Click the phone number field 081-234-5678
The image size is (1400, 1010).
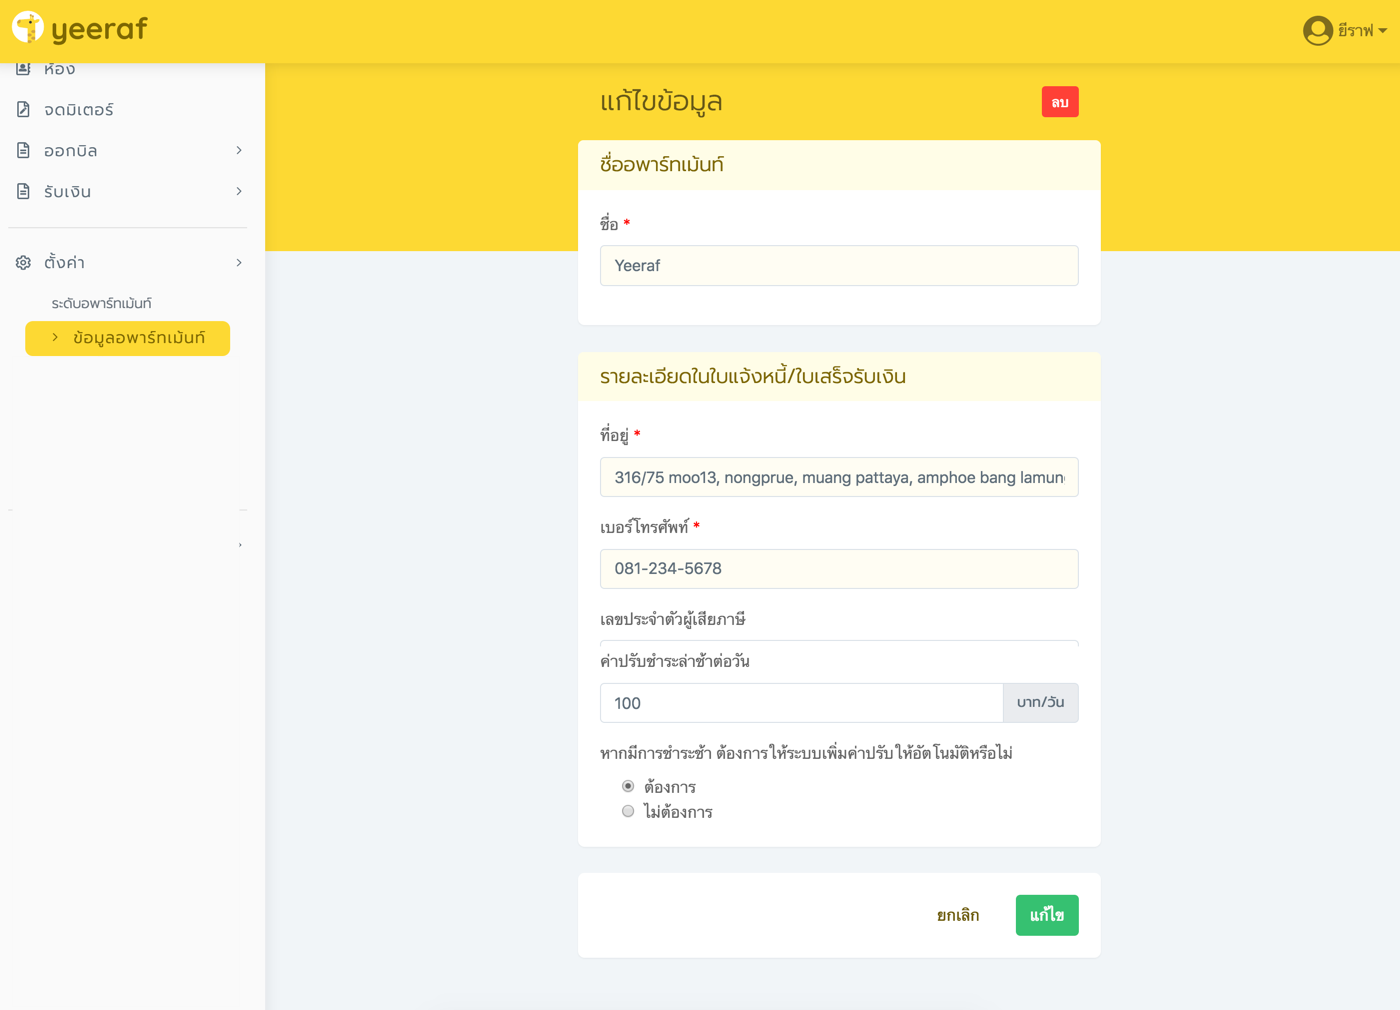pyautogui.click(x=839, y=569)
